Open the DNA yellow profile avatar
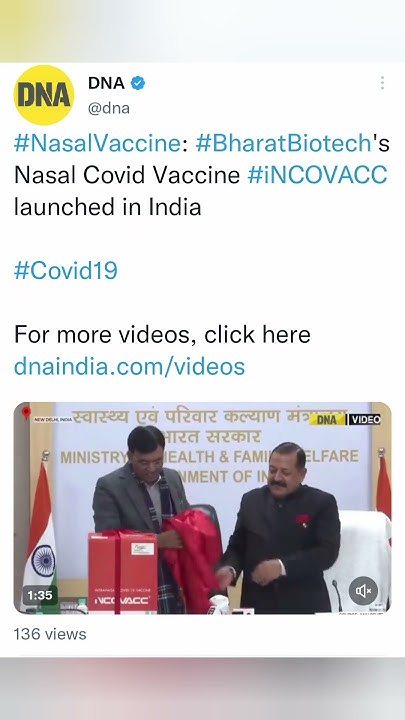Screen dimensions: 405x720 [x=44, y=95]
